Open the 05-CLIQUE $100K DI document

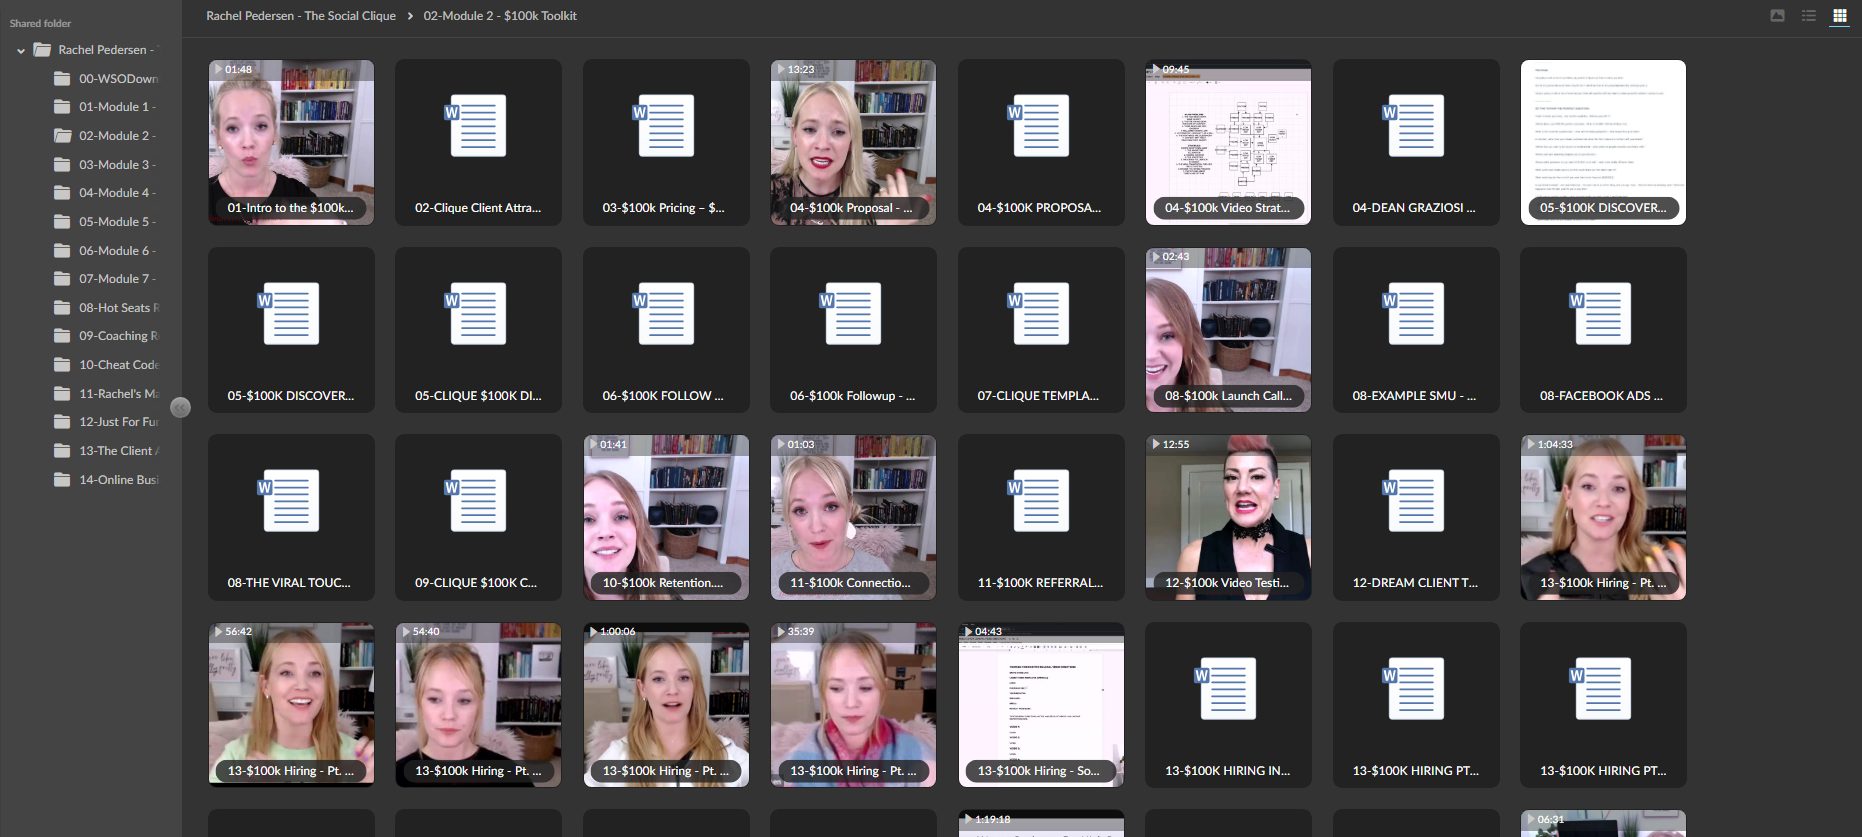[478, 330]
